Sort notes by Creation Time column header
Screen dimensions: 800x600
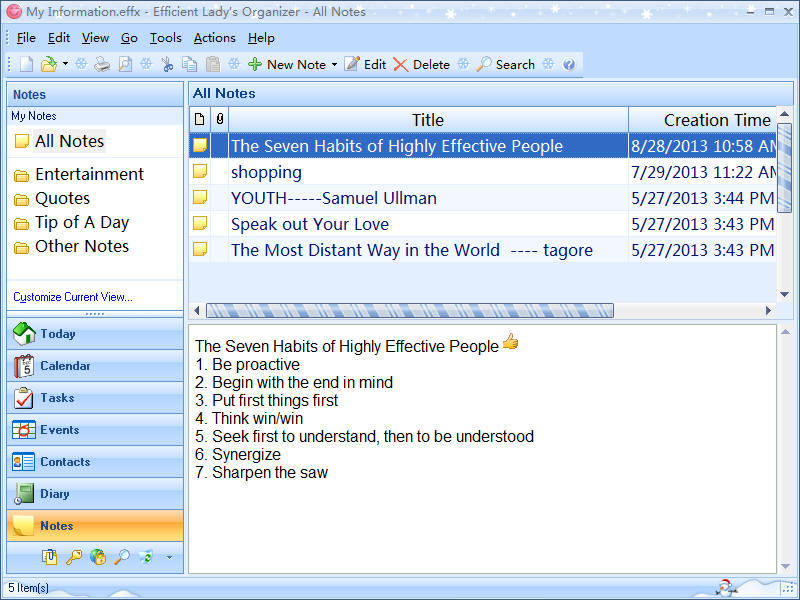(x=703, y=120)
